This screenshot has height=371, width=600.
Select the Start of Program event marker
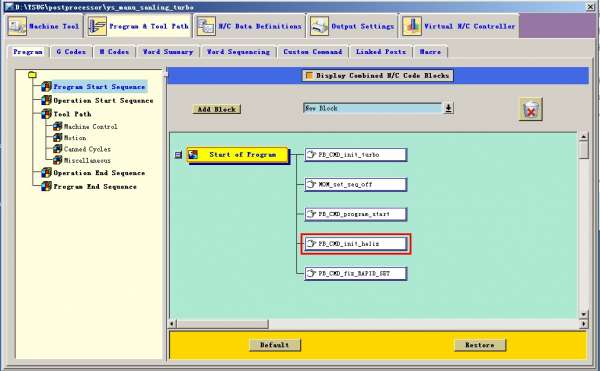point(237,155)
